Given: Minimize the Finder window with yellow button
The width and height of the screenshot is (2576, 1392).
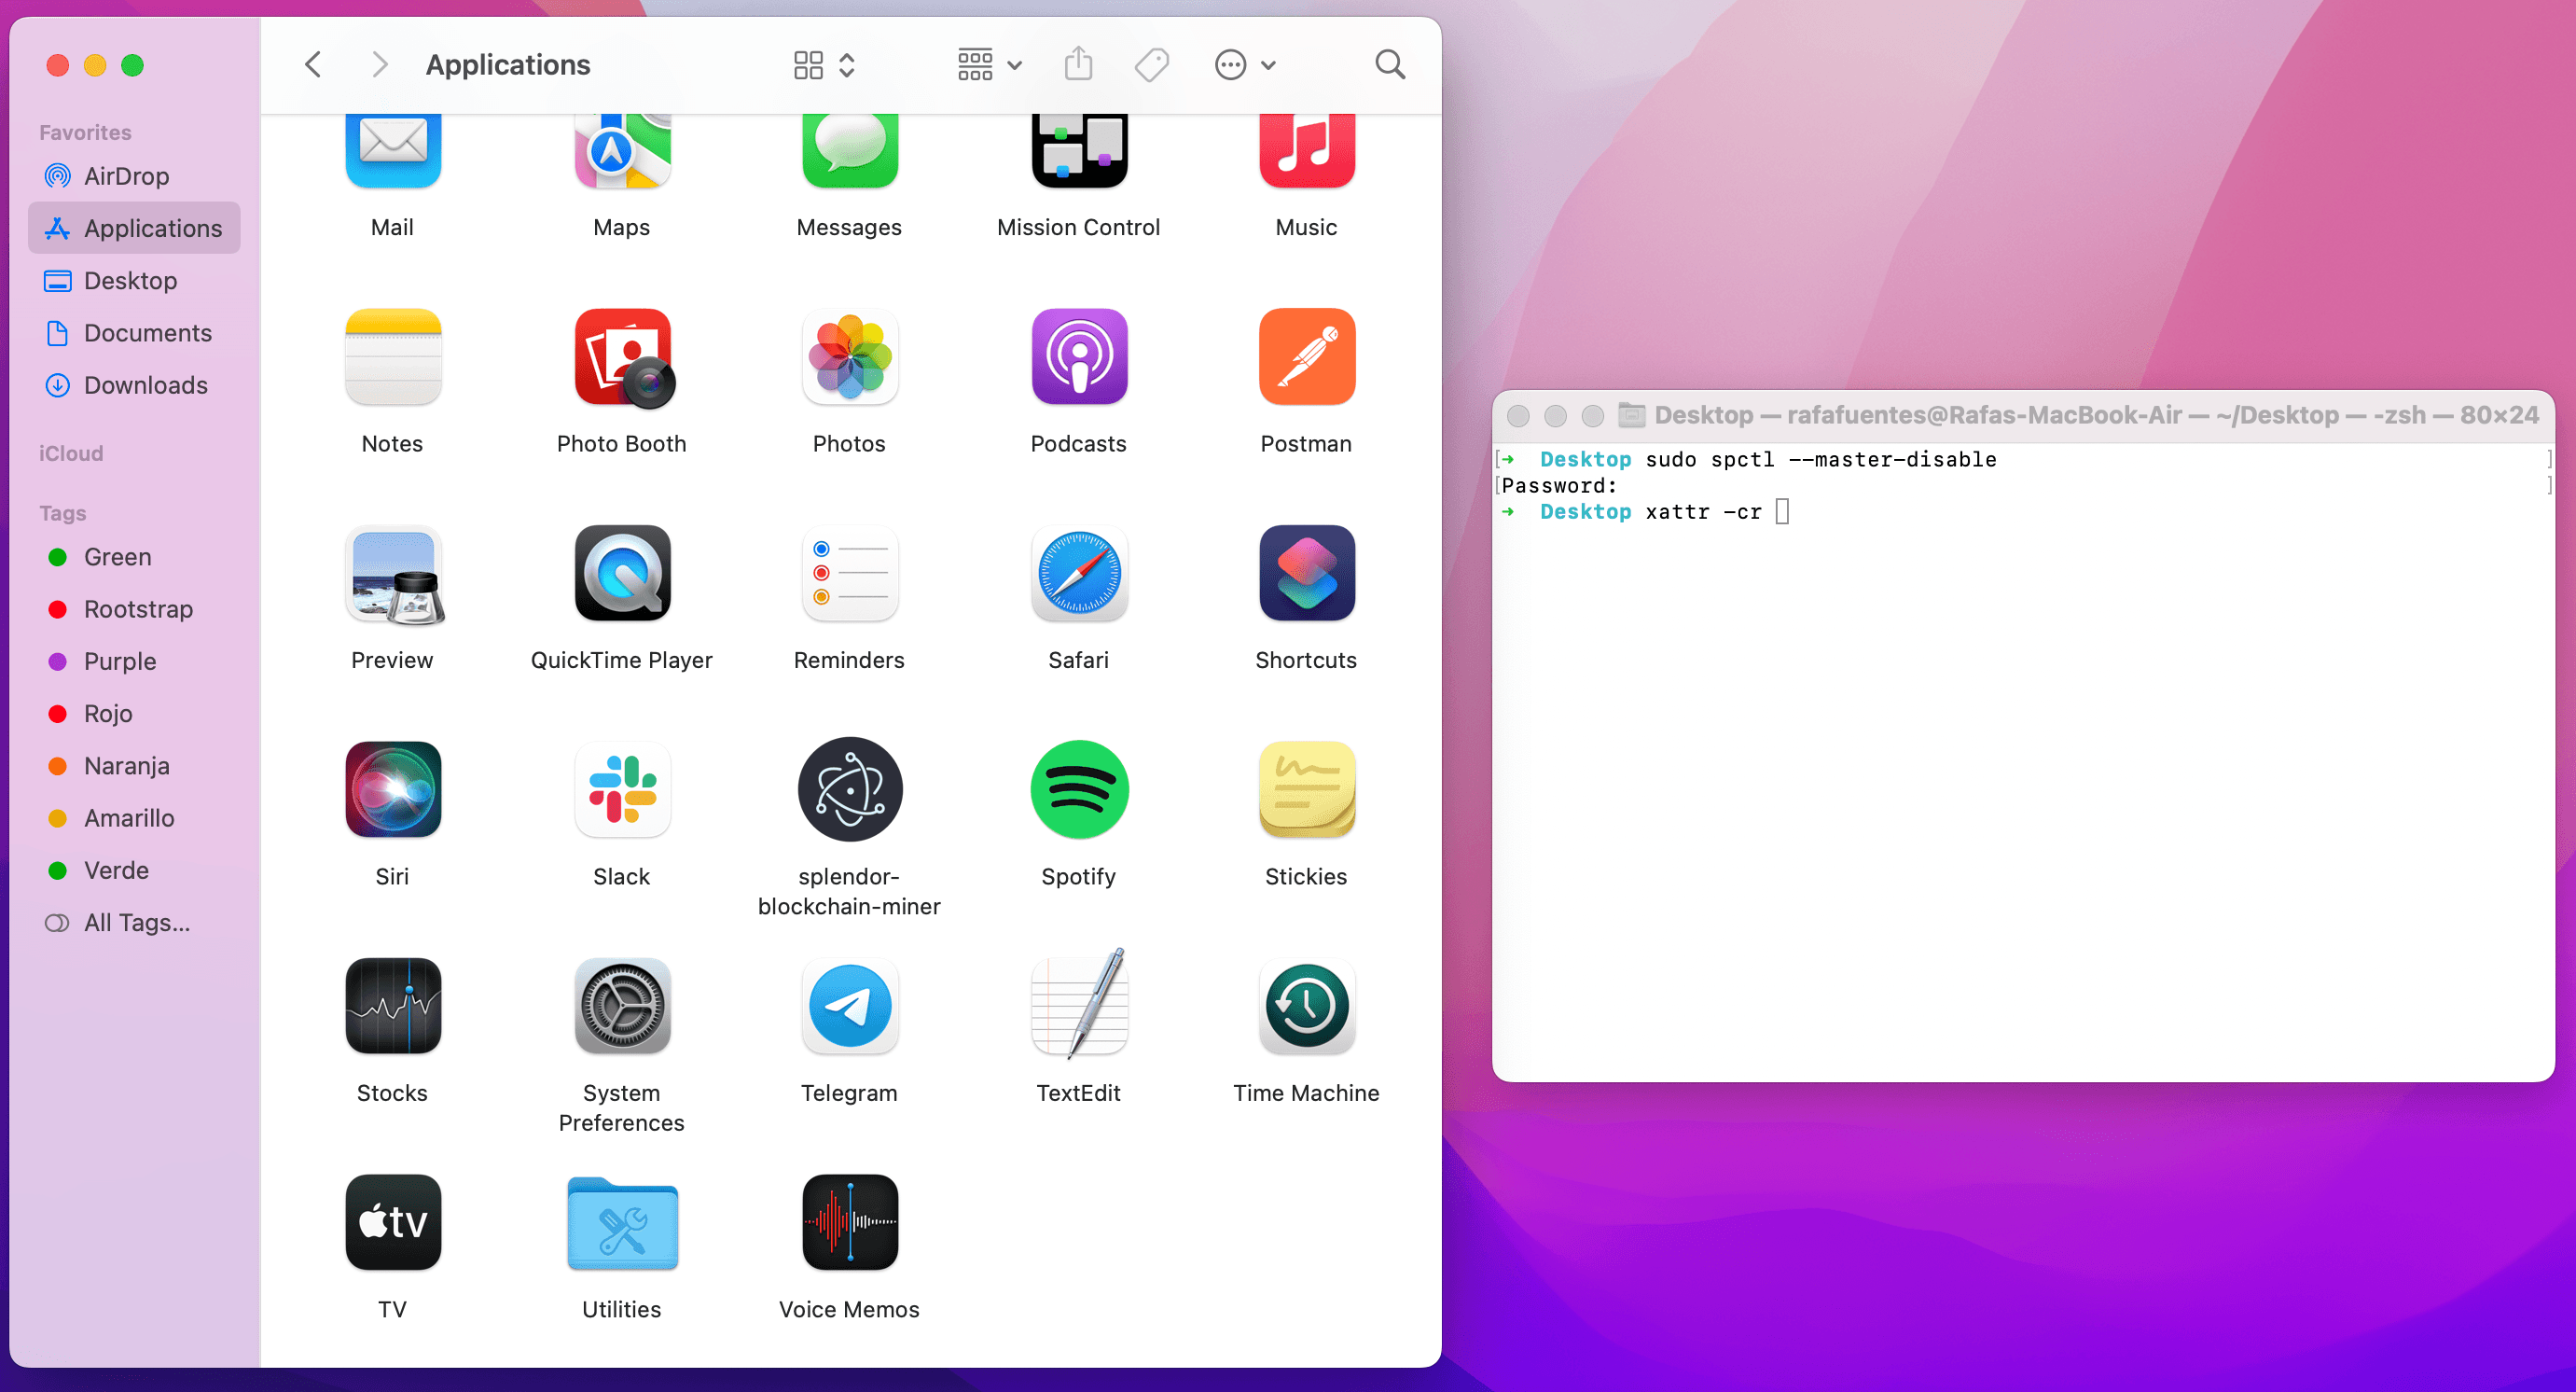Looking at the screenshot, I should click(x=95, y=65).
